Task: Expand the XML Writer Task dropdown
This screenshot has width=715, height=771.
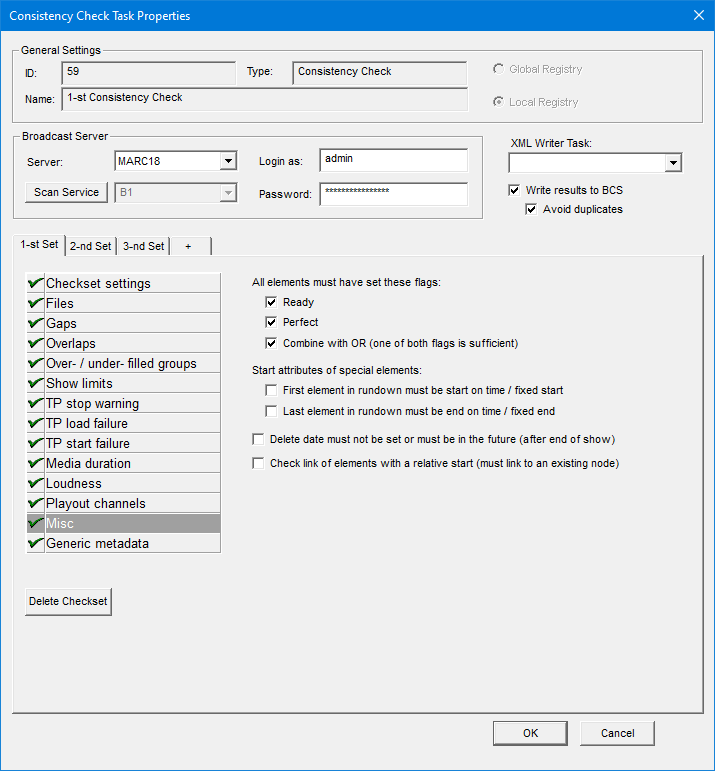Action: (673, 163)
